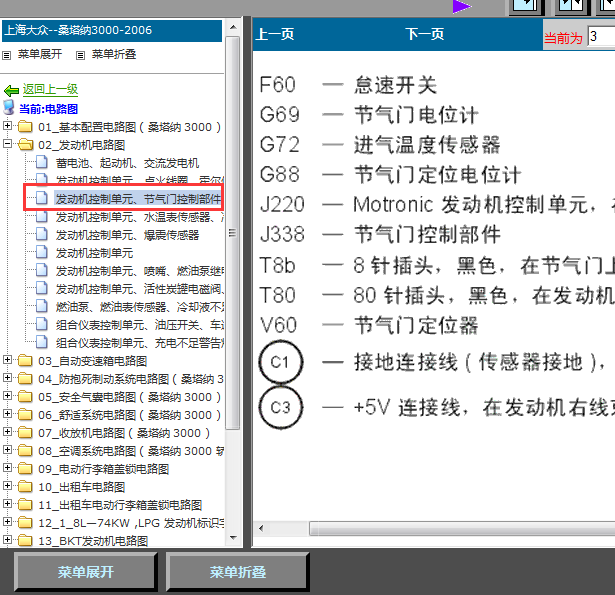Click the computer icon beside 当前:电路图
This screenshot has height=595, width=615.
pos(9,107)
